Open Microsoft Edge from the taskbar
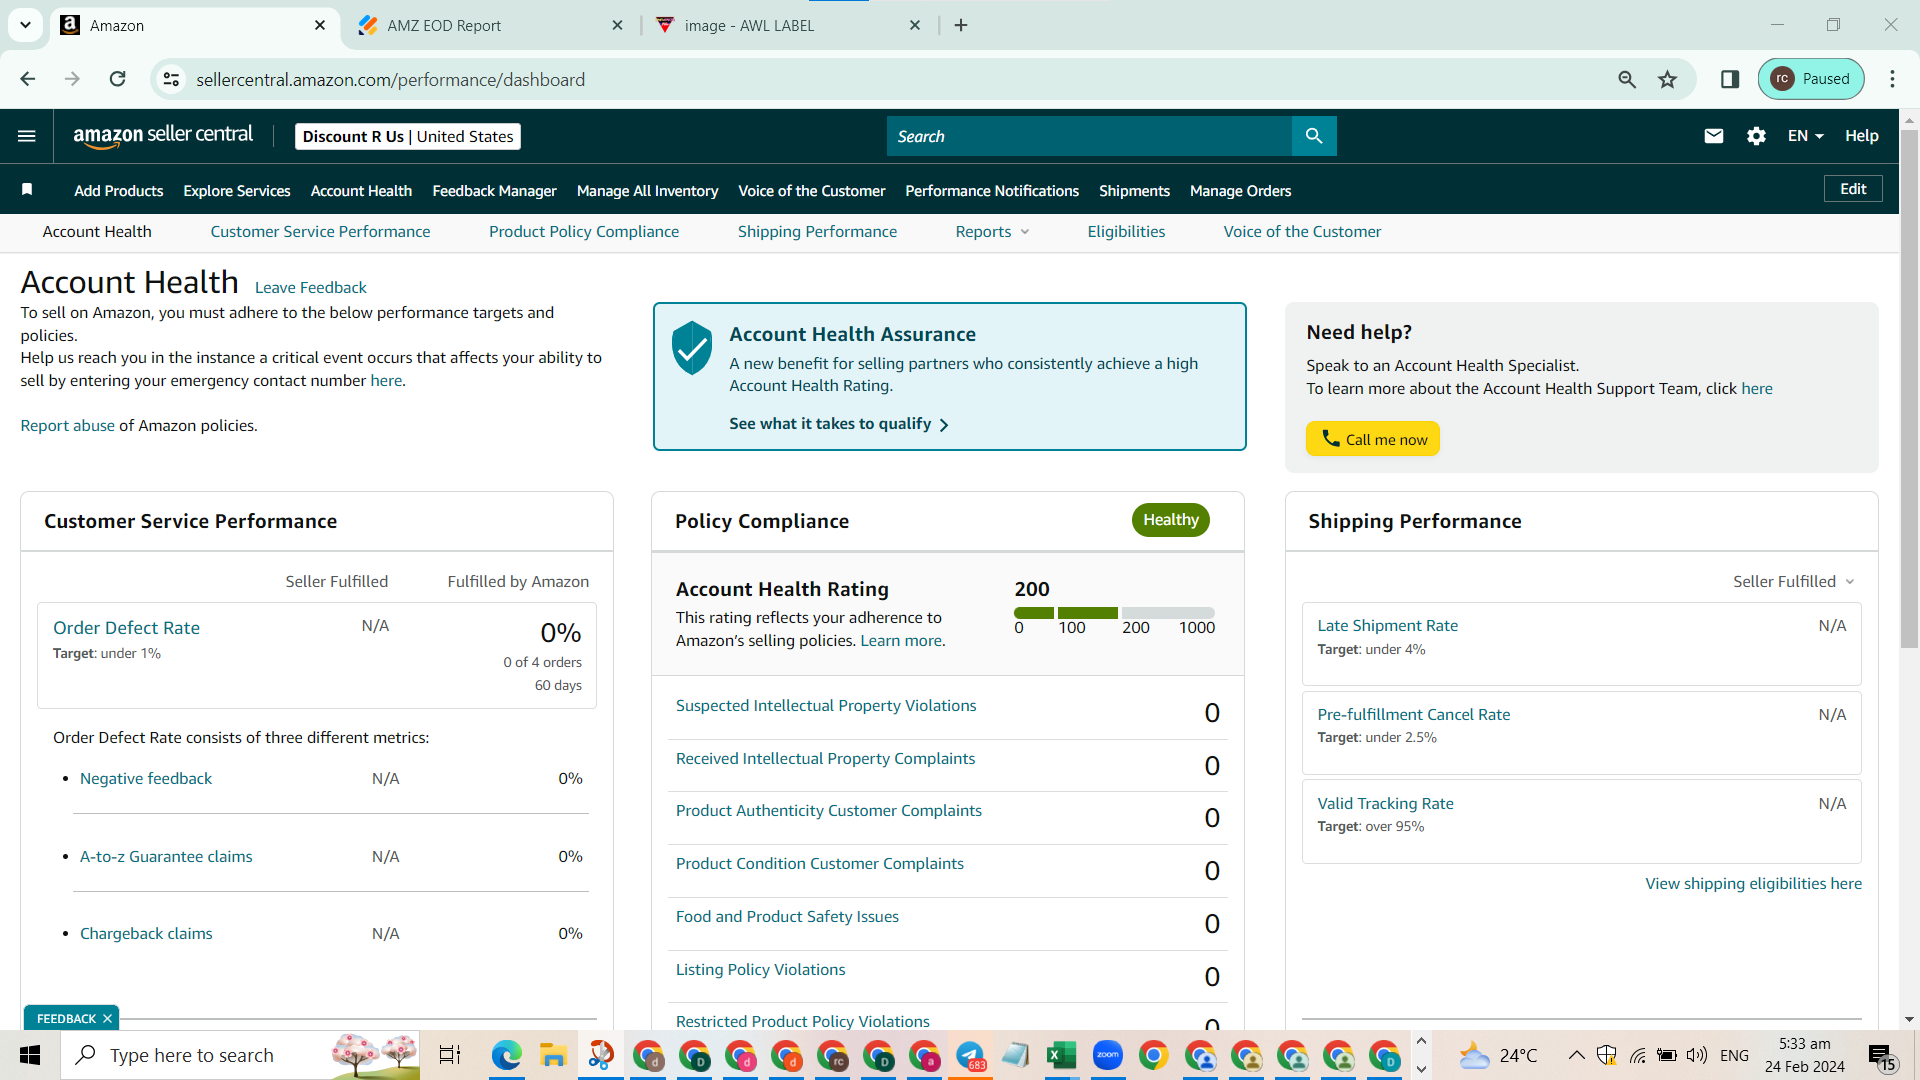This screenshot has width=1920, height=1080. pos(506,1055)
